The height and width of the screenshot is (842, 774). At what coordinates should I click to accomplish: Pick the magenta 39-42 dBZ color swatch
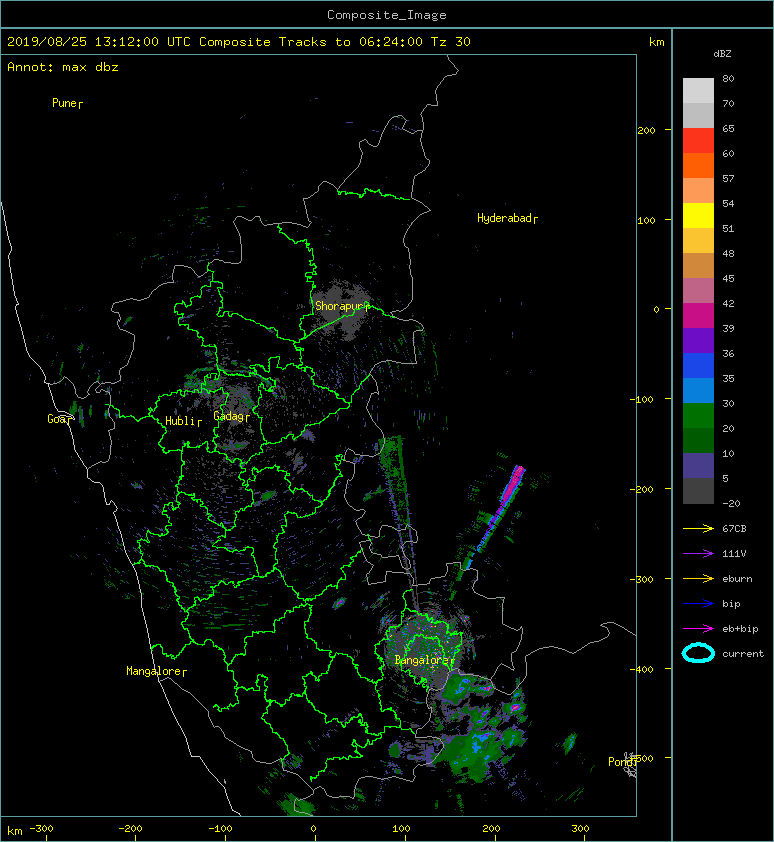(x=698, y=315)
